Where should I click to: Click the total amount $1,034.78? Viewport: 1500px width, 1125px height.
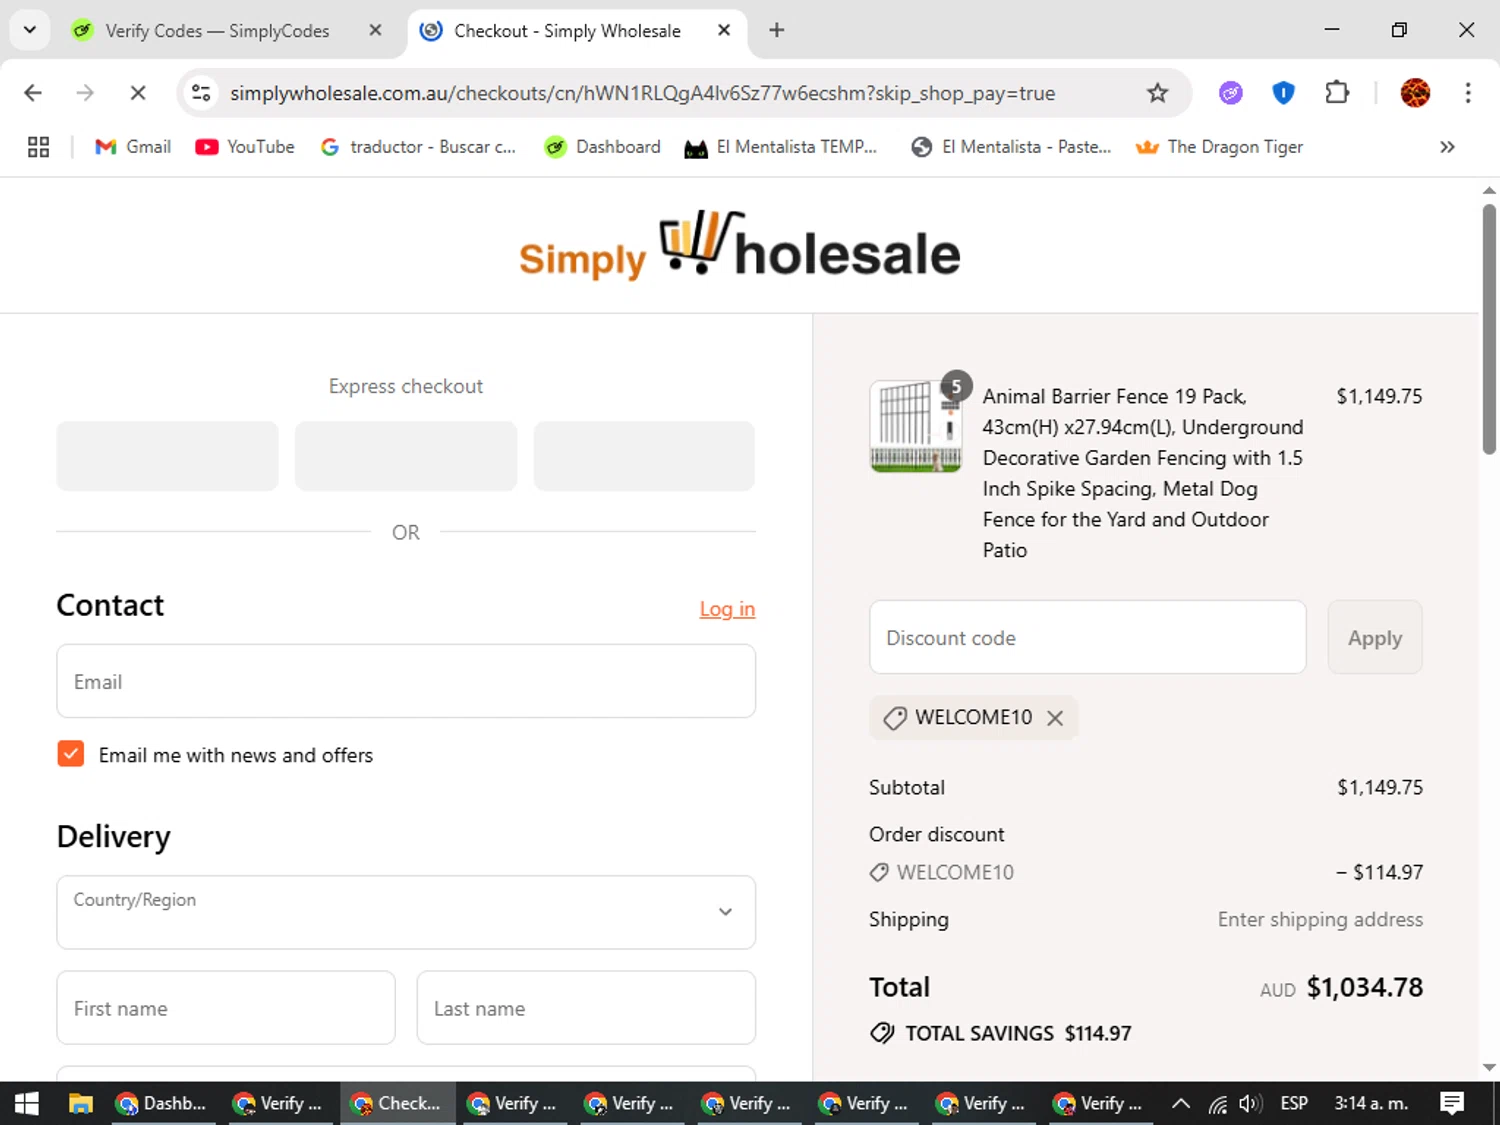pos(1365,987)
